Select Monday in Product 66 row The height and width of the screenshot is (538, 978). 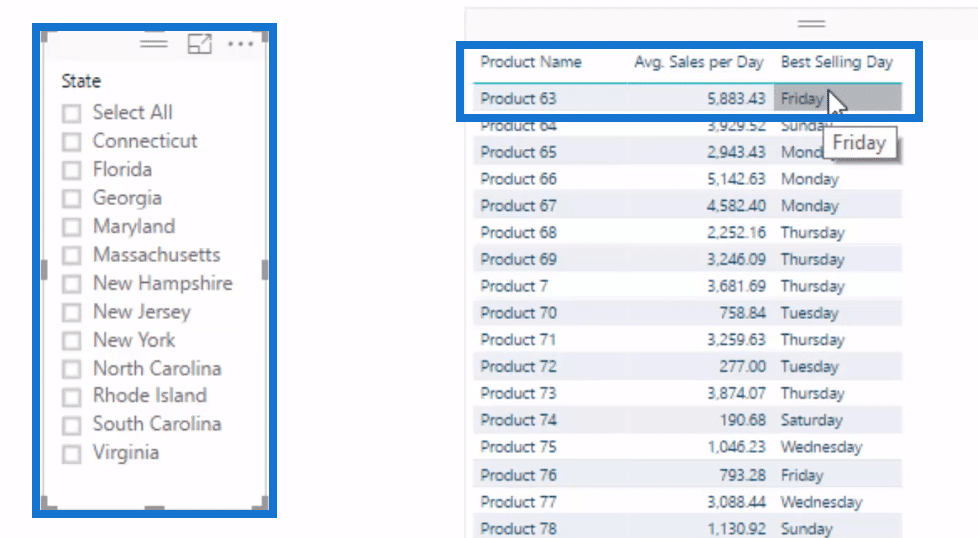(x=810, y=179)
